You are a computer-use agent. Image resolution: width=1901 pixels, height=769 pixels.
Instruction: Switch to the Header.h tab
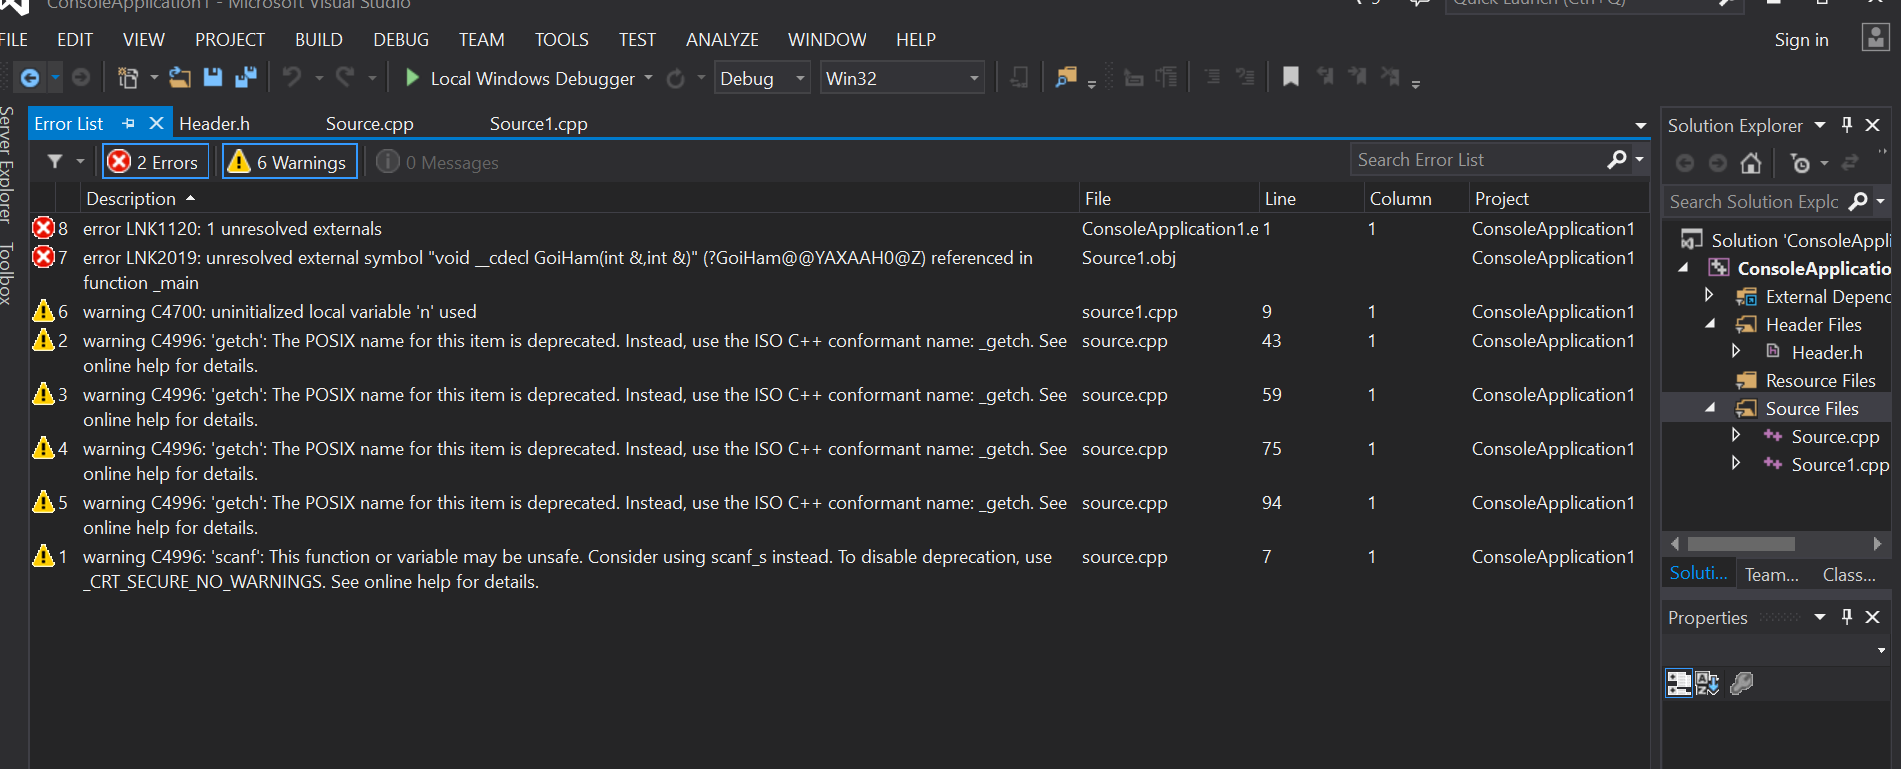(x=215, y=123)
